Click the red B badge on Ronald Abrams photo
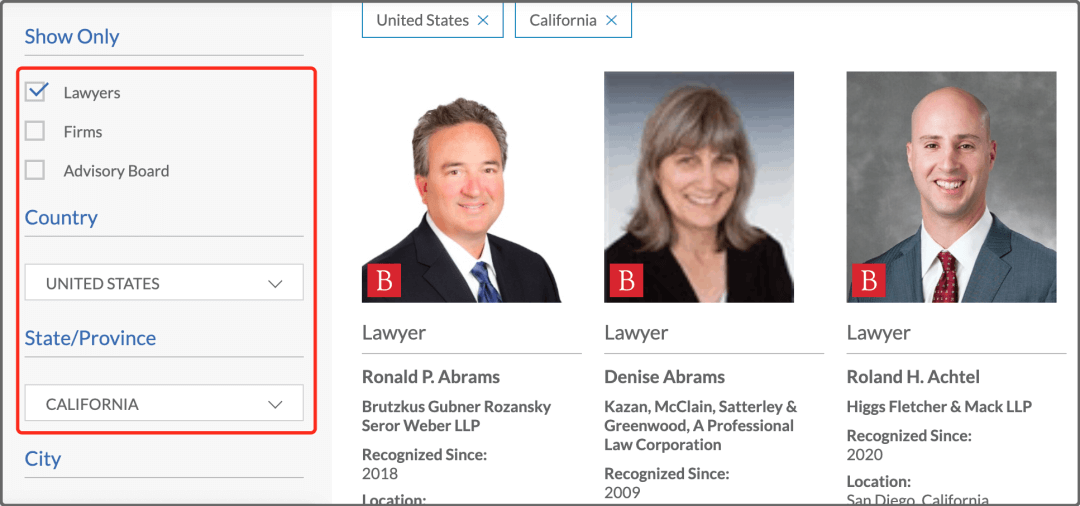 [x=384, y=280]
